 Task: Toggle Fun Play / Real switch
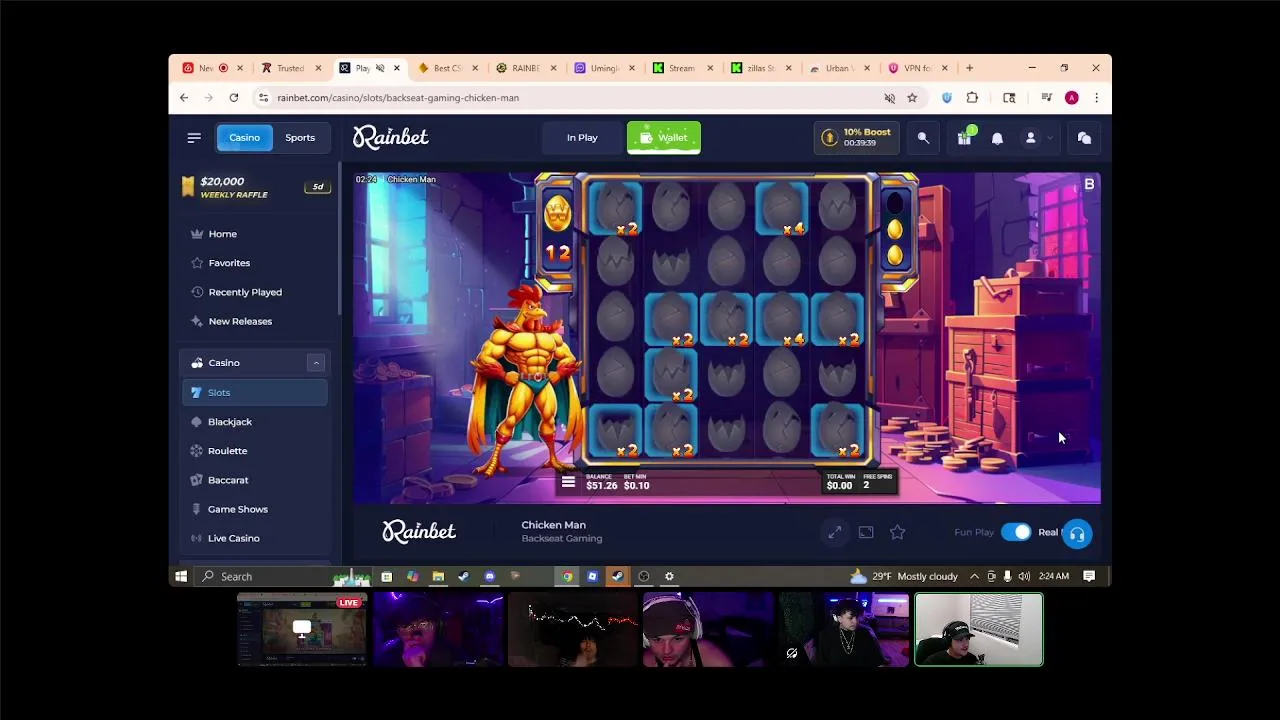(x=1016, y=532)
